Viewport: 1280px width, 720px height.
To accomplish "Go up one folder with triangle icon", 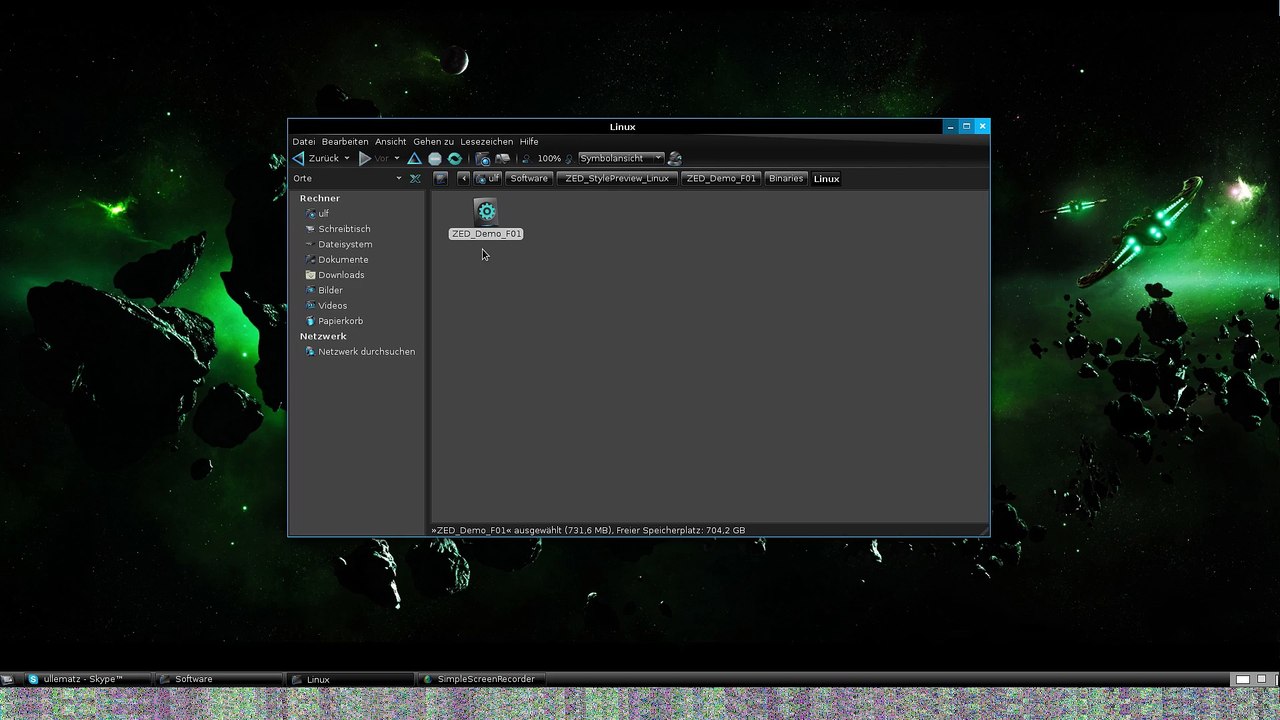I will coord(414,158).
